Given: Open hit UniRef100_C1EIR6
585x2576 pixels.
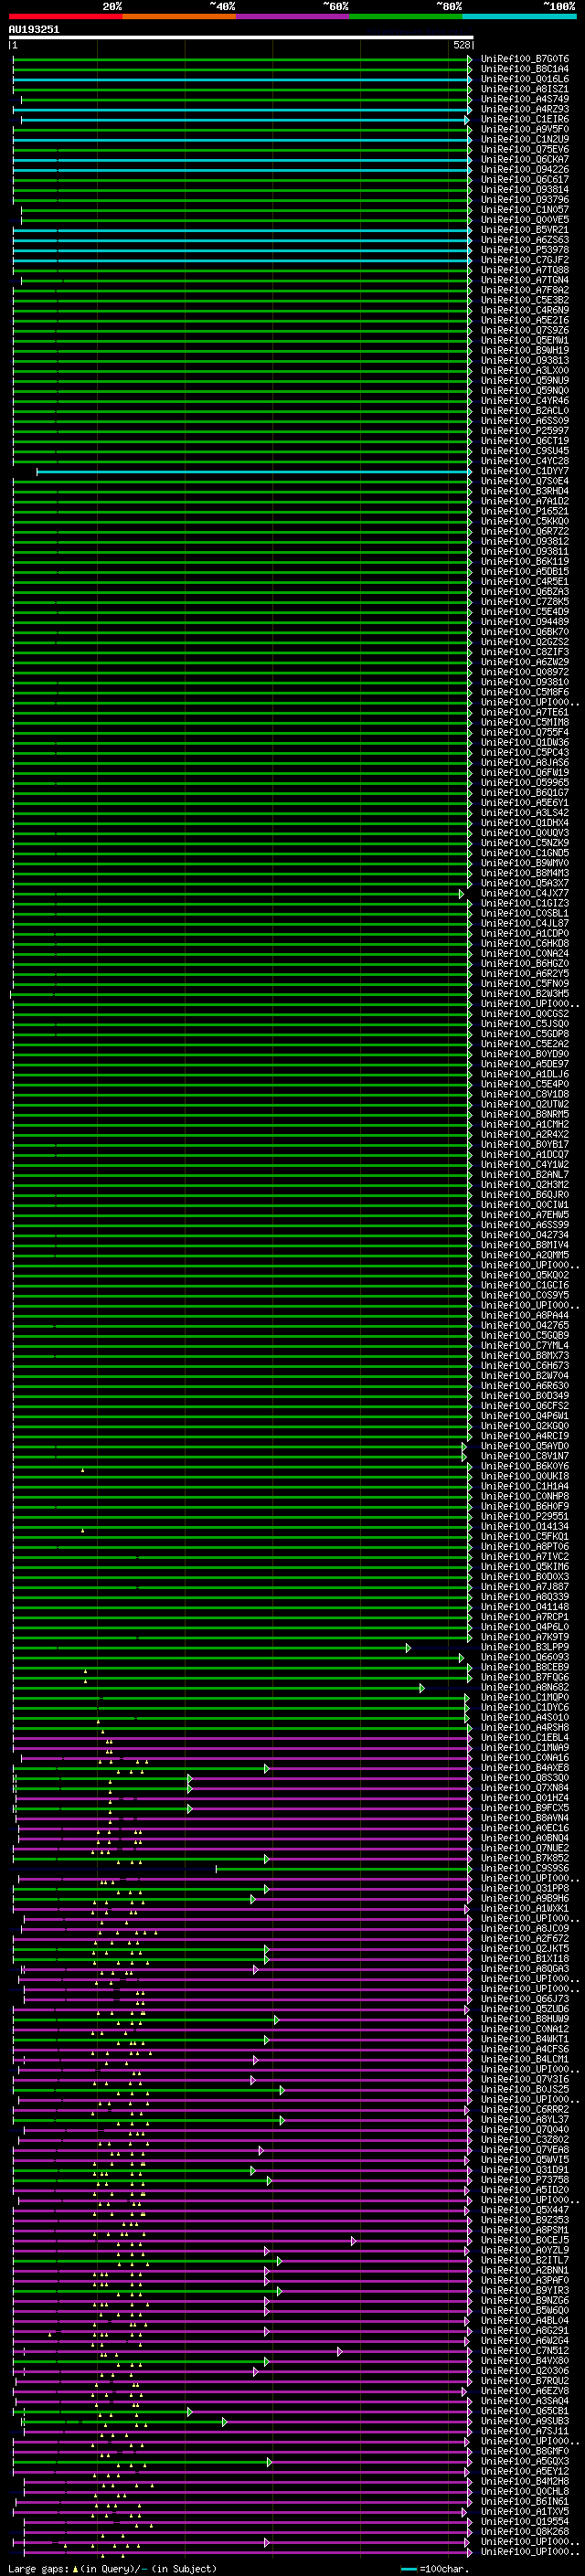Looking at the screenshot, I should 525,119.
